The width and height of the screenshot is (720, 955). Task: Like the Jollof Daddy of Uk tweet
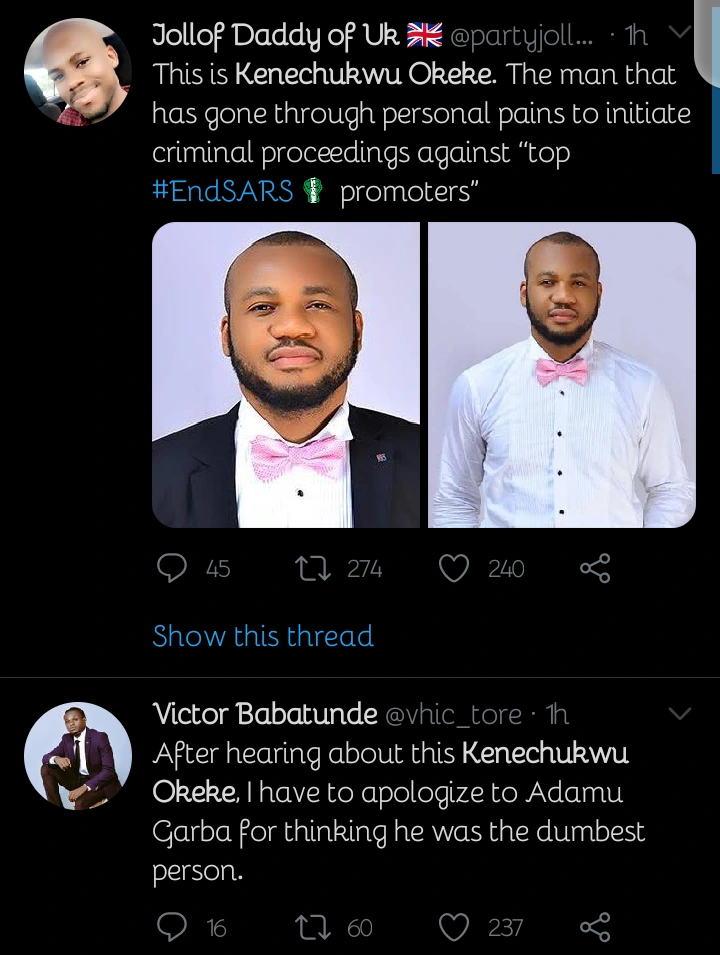(x=455, y=569)
